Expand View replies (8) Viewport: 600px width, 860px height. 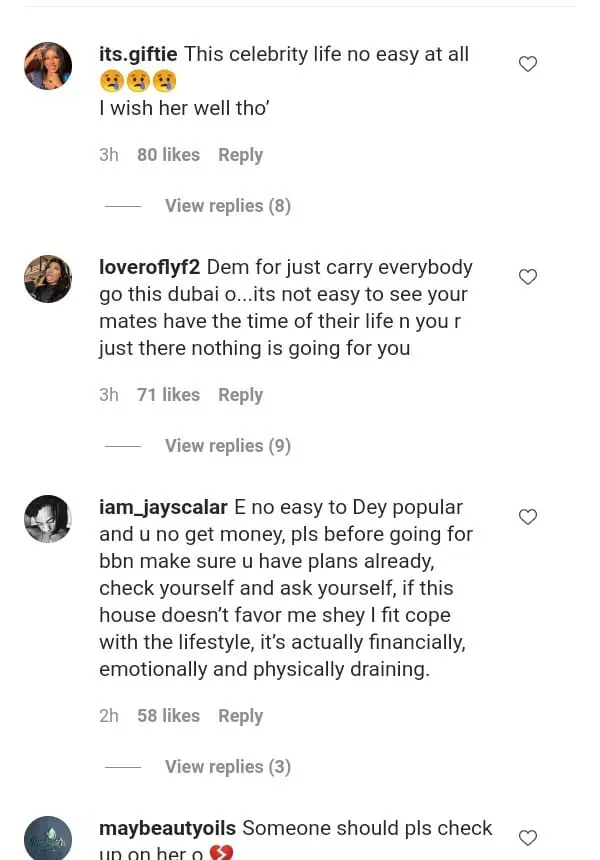(228, 206)
